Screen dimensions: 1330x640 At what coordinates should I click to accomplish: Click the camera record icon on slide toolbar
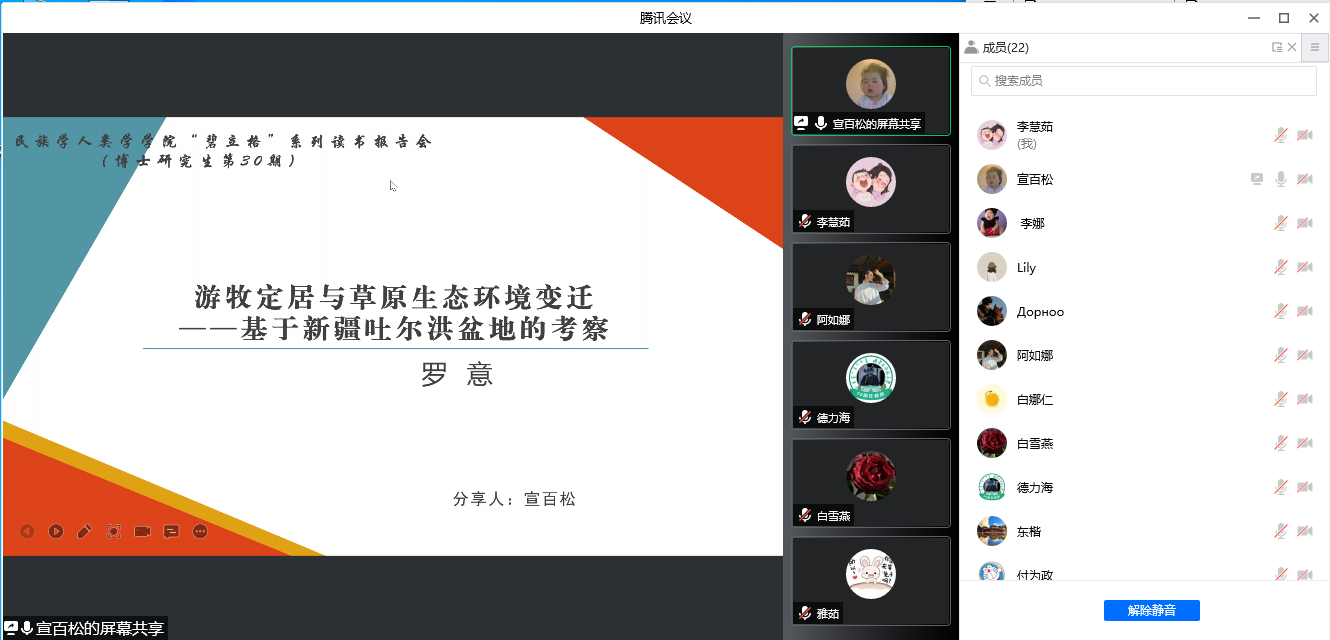coord(142,531)
